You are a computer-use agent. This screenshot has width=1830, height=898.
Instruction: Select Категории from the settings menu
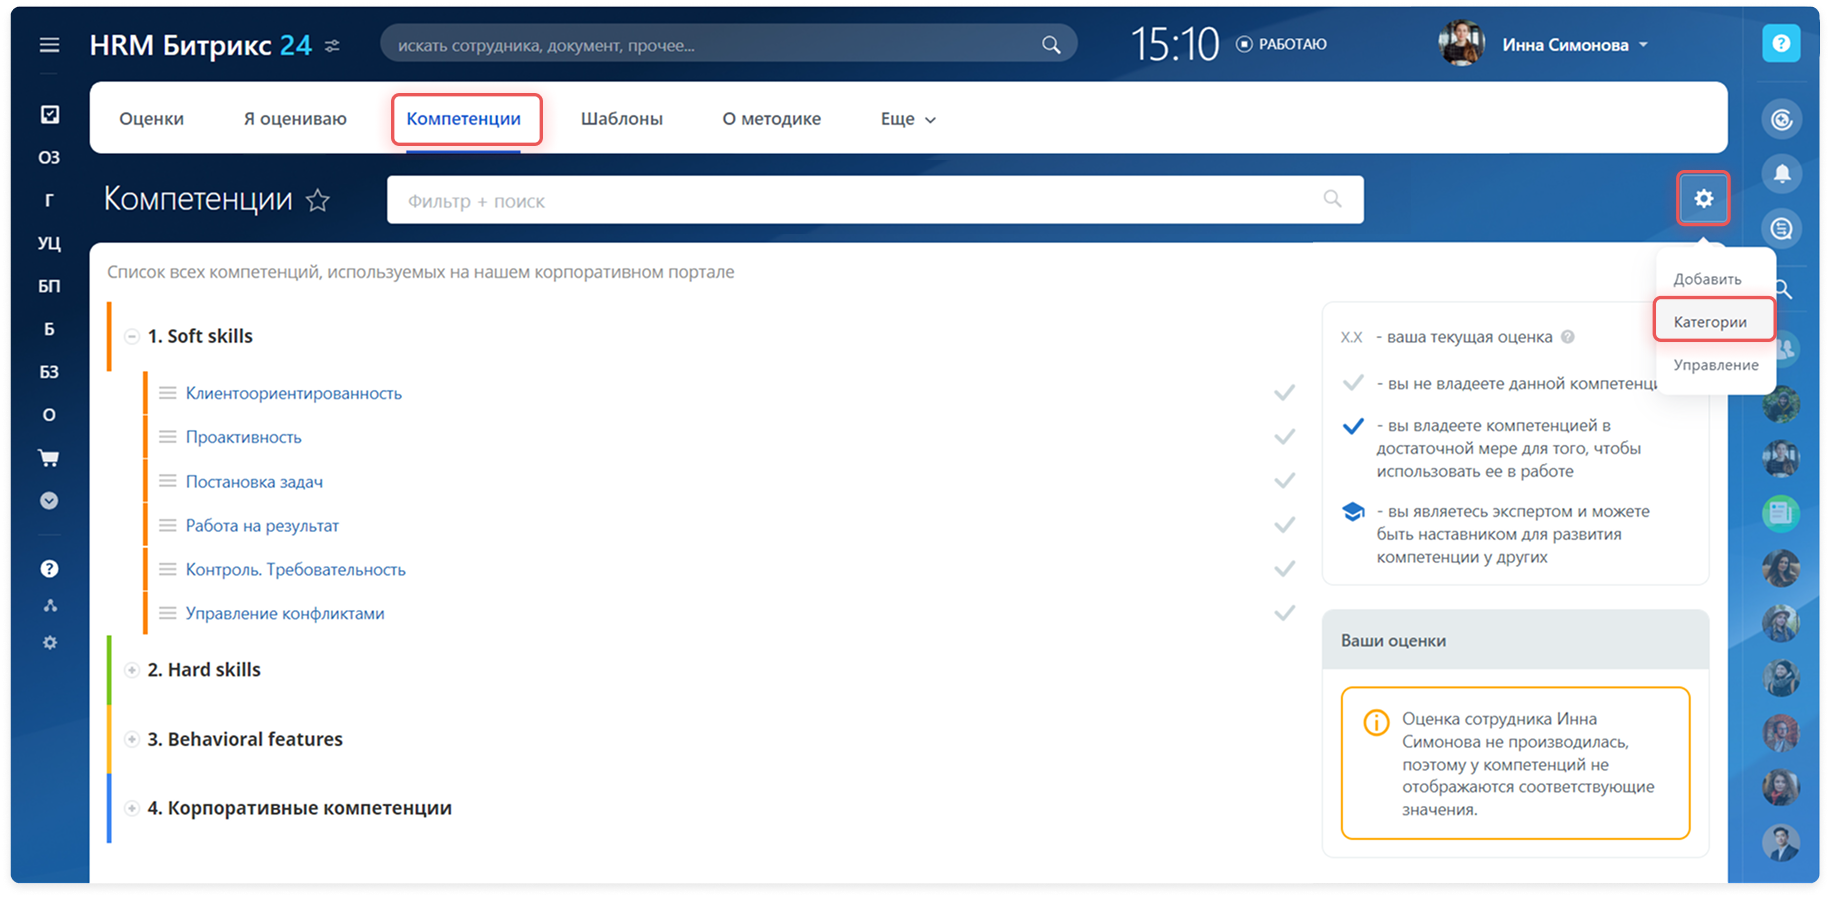(x=1710, y=322)
